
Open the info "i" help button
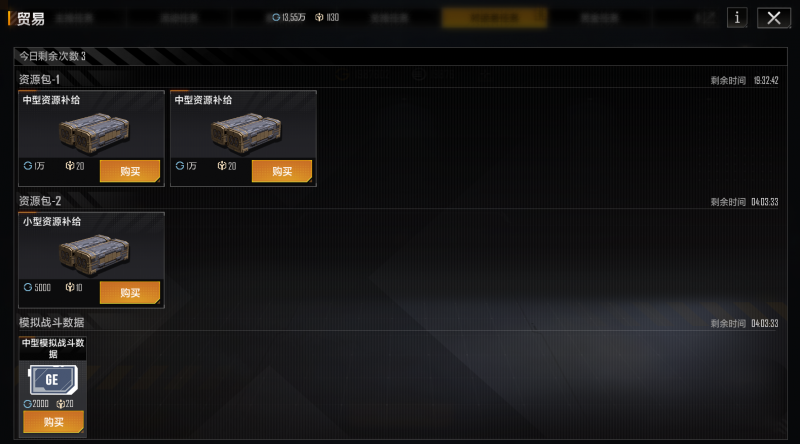coord(737,18)
